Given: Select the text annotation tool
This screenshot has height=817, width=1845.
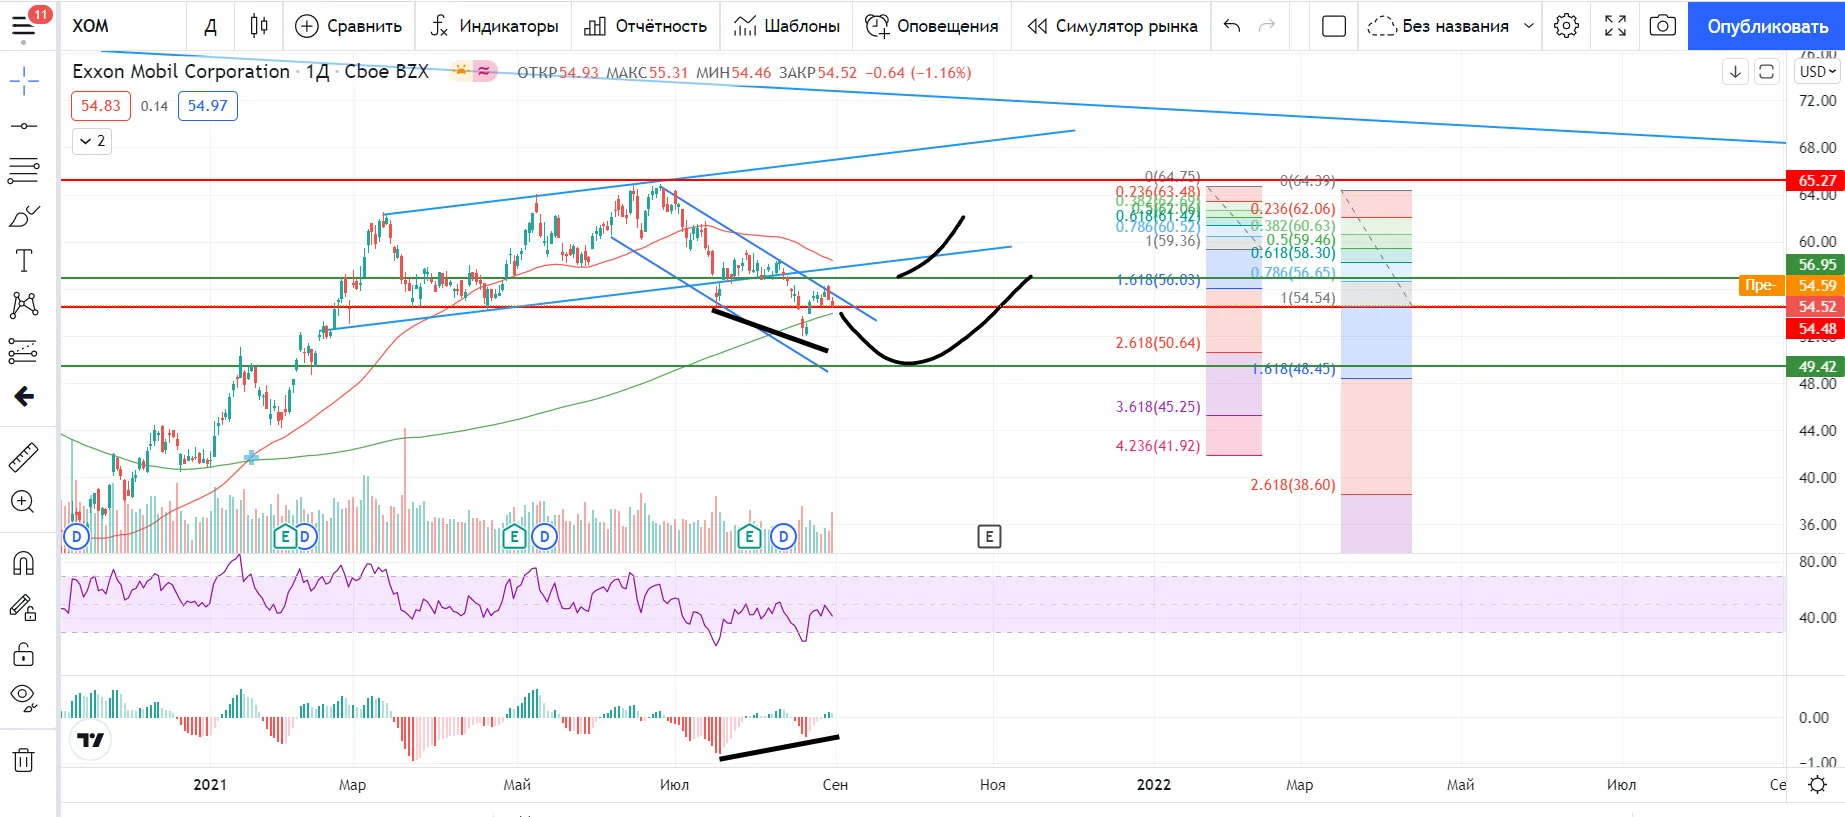Looking at the screenshot, I should coord(24,261).
